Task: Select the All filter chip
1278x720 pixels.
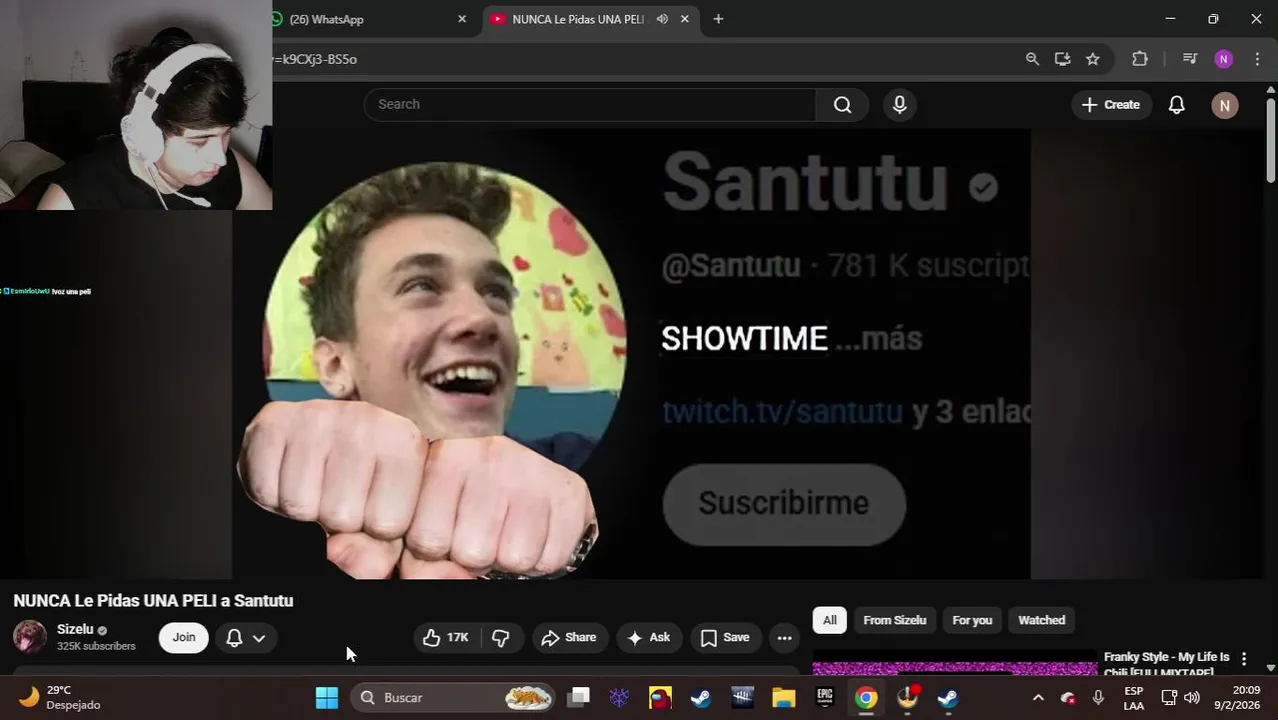Action: 830,620
